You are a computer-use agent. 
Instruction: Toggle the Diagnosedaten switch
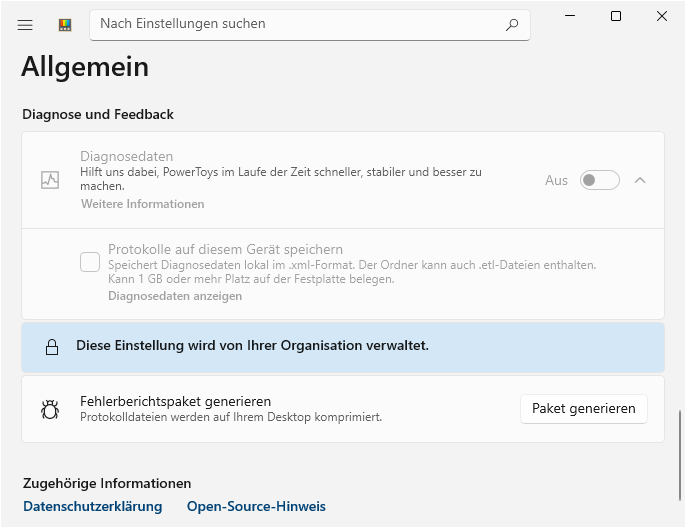click(599, 180)
